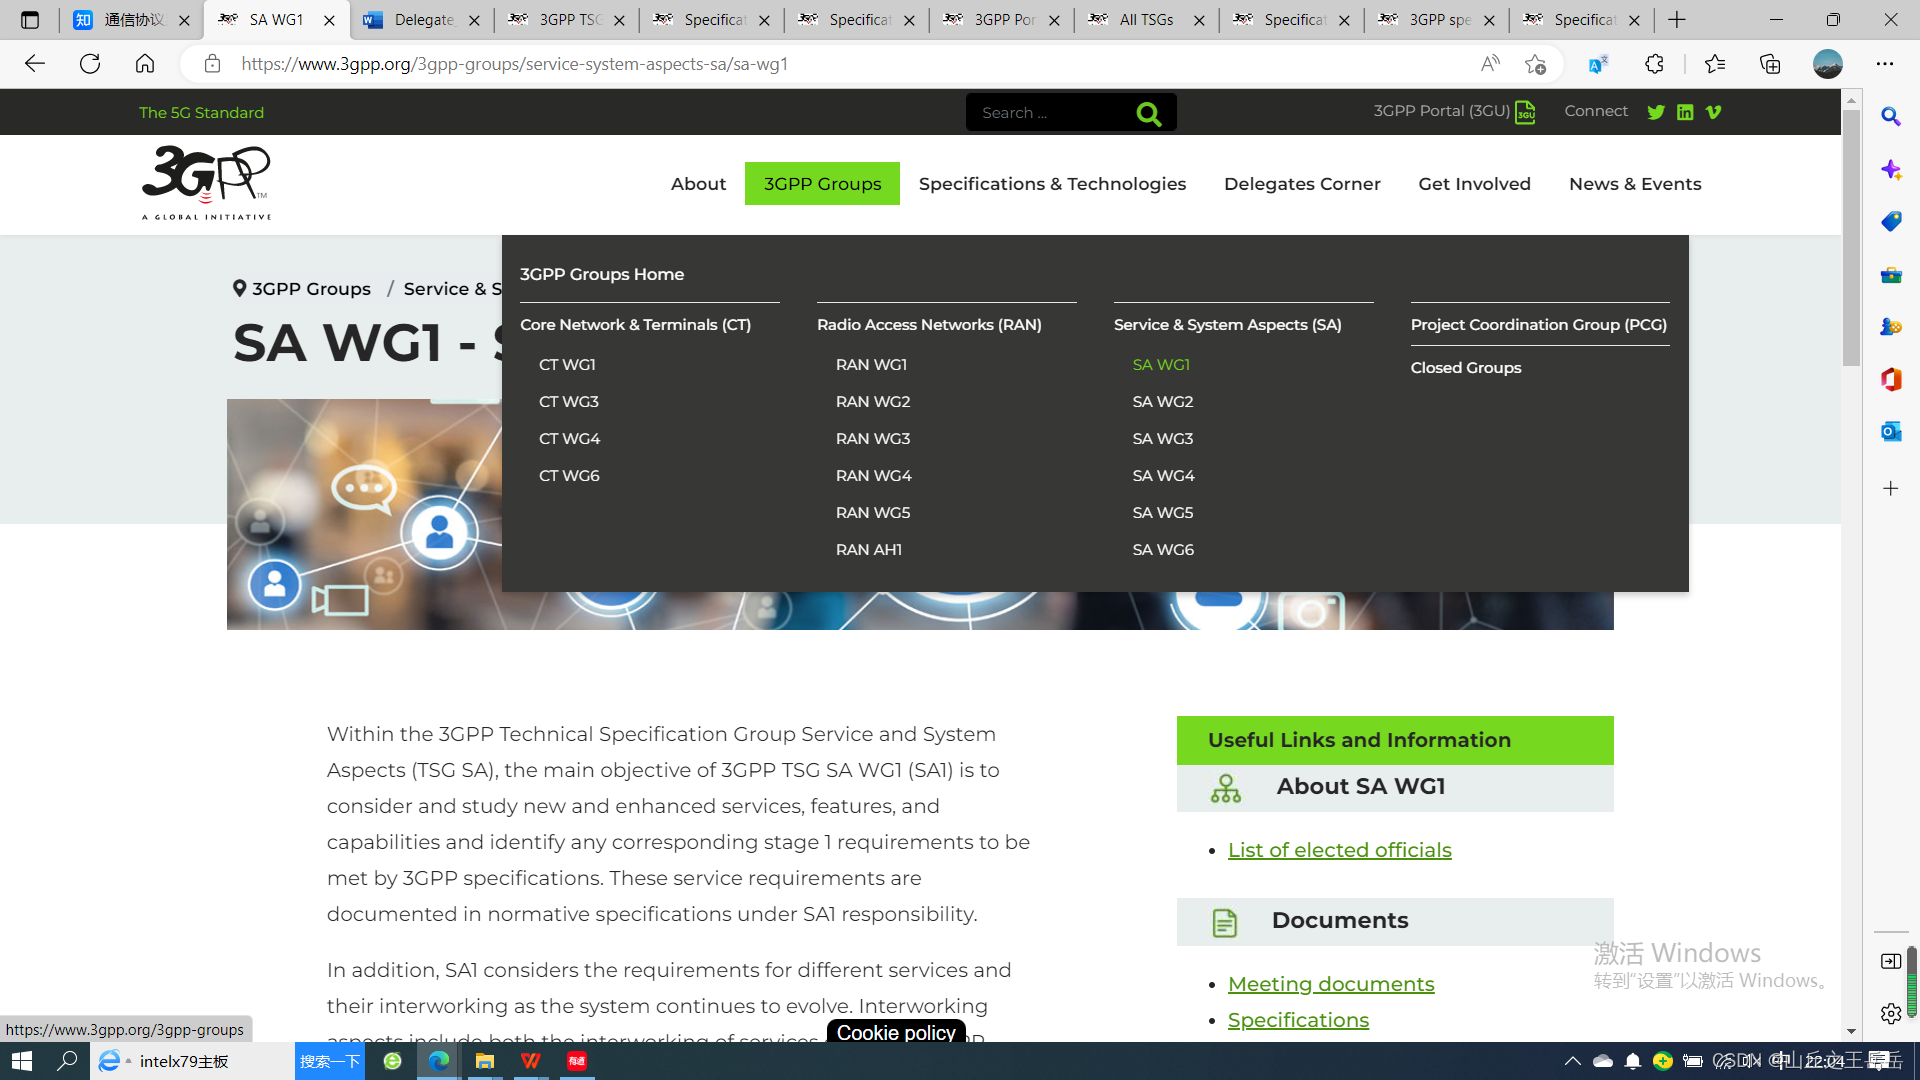Viewport: 1920px width, 1080px height.
Task: Select RAN WG4 menu entry
Action: pos(873,476)
